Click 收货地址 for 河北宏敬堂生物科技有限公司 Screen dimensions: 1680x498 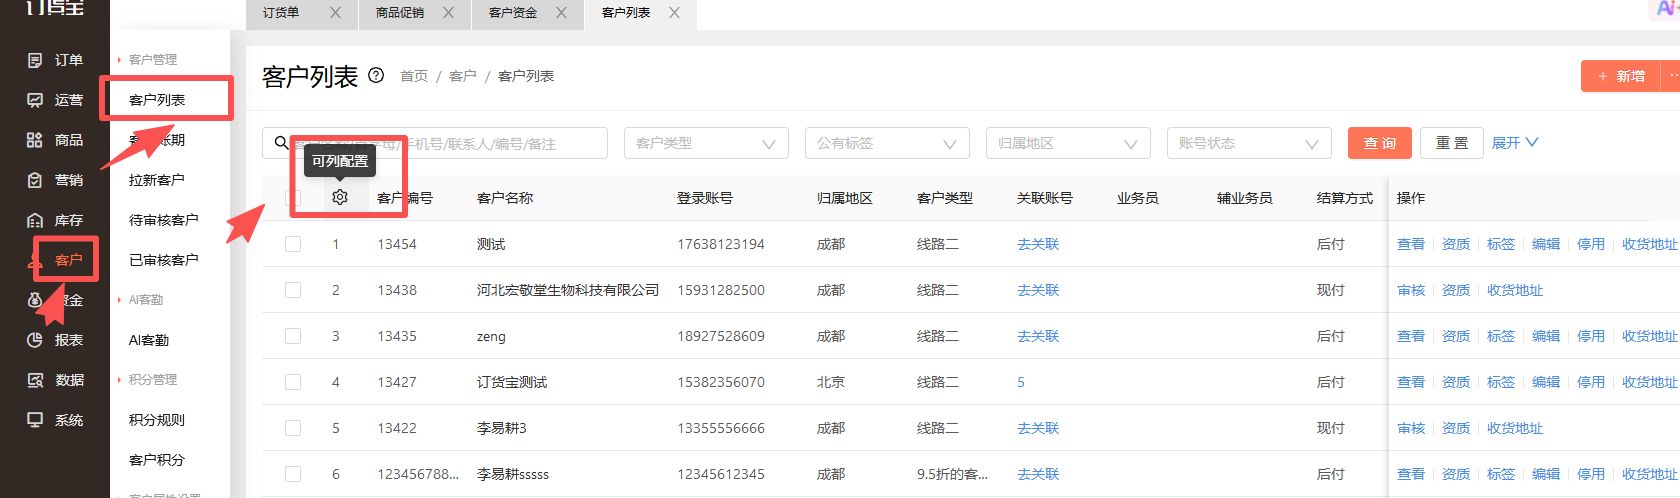(x=1515, y=290)
